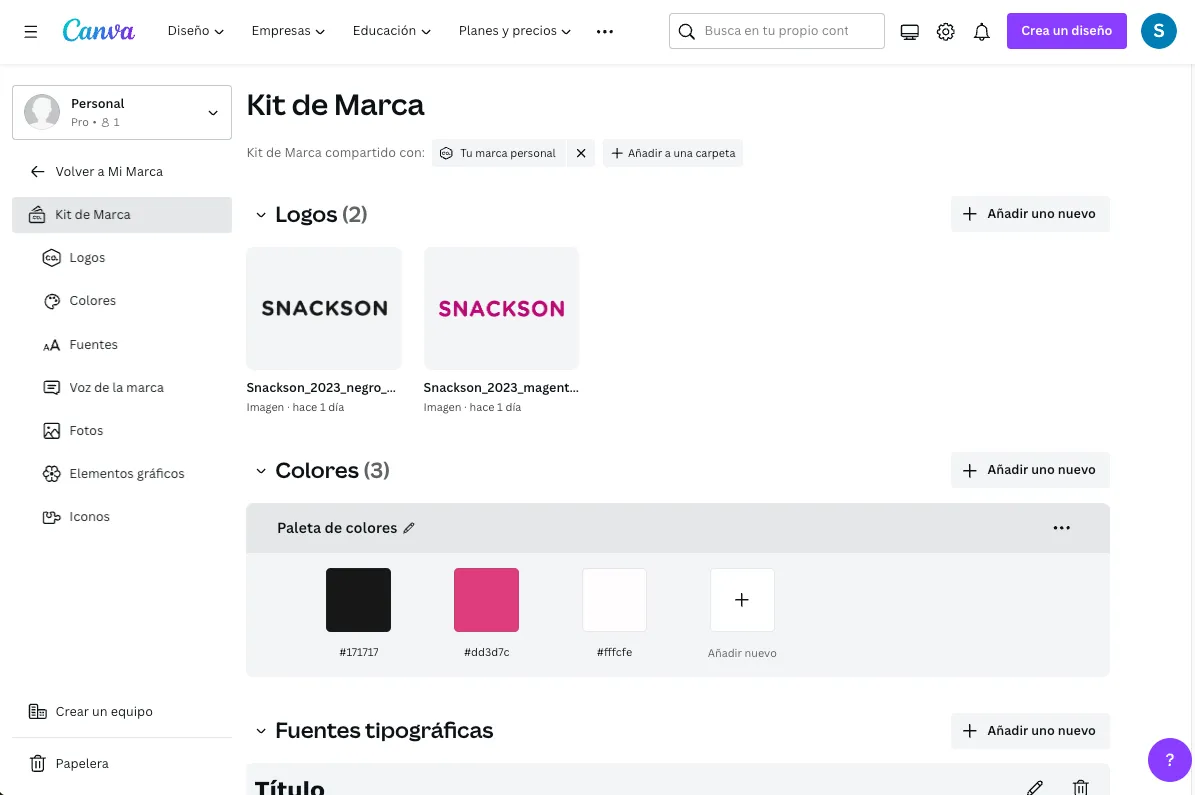Click Crea un diseño button
This screenshot has height=795, width=1195.
(1066, 31)
